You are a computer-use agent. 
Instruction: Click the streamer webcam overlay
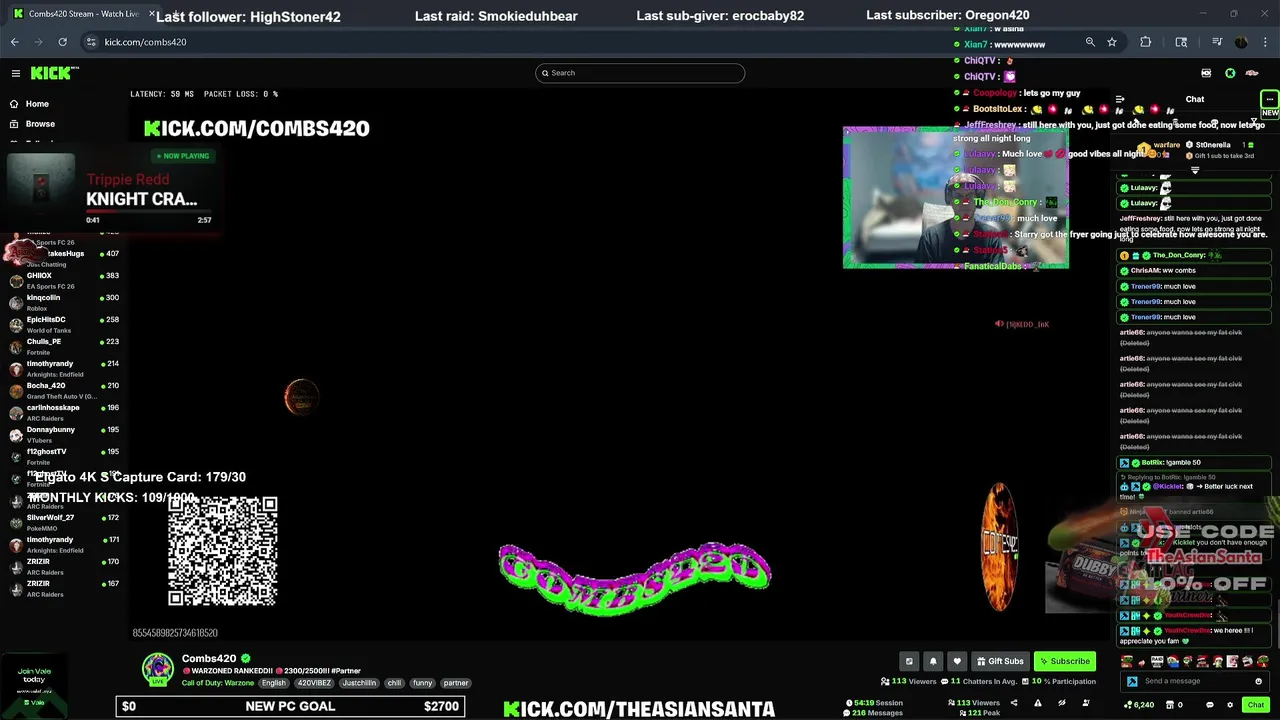tap(956, 197)
